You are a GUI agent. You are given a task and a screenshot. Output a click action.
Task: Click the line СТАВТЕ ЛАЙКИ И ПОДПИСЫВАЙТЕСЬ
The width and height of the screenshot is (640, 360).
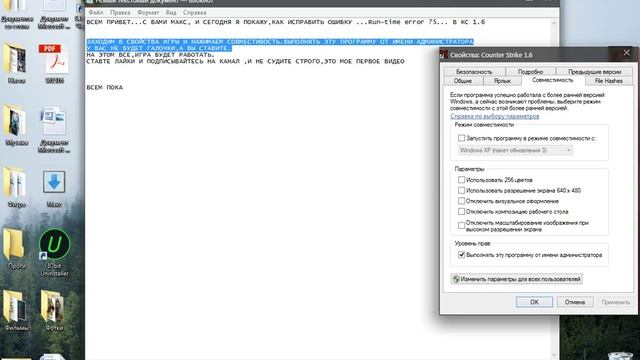point(245,61)
